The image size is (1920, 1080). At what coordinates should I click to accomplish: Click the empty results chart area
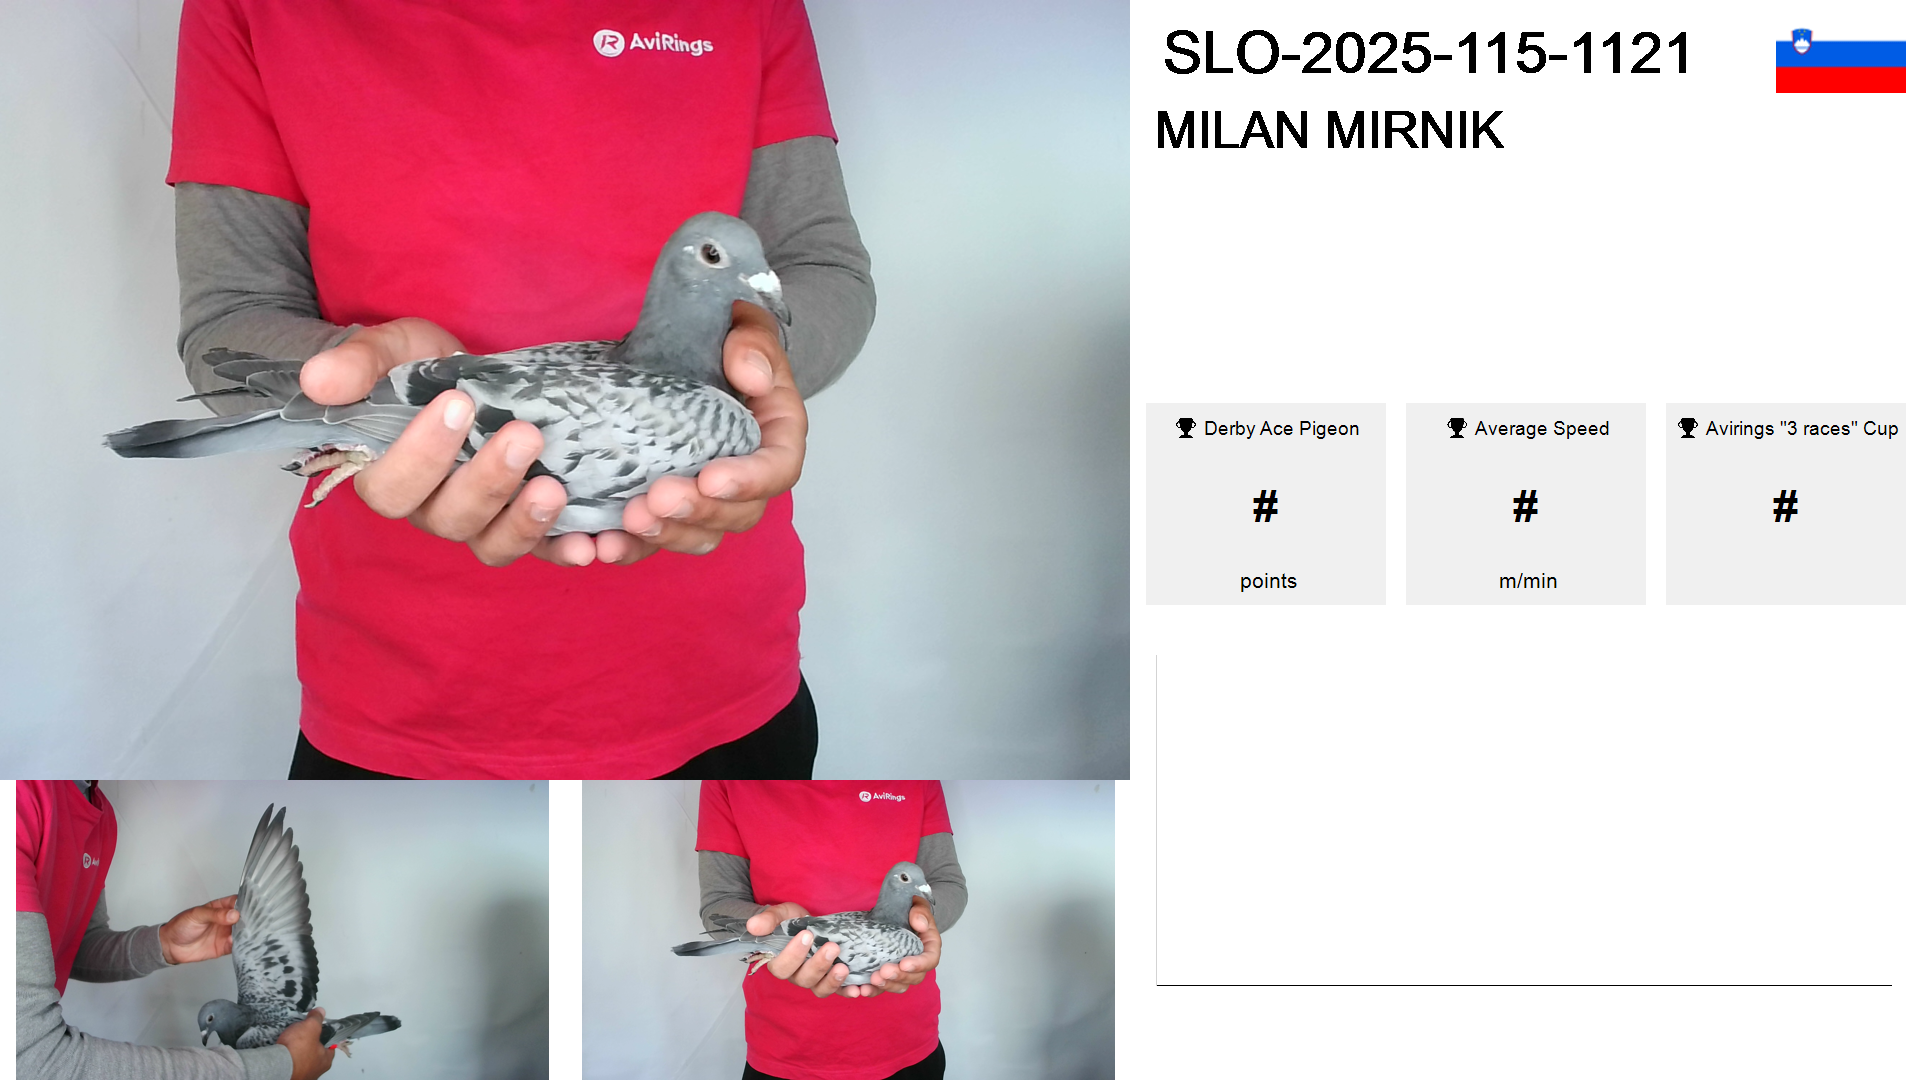tap(1524, 820)
